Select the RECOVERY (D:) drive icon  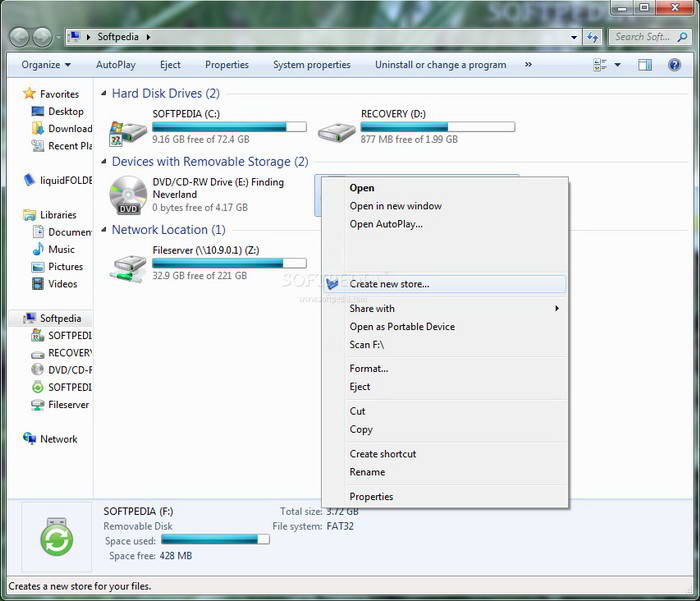(x=337, y=133)
